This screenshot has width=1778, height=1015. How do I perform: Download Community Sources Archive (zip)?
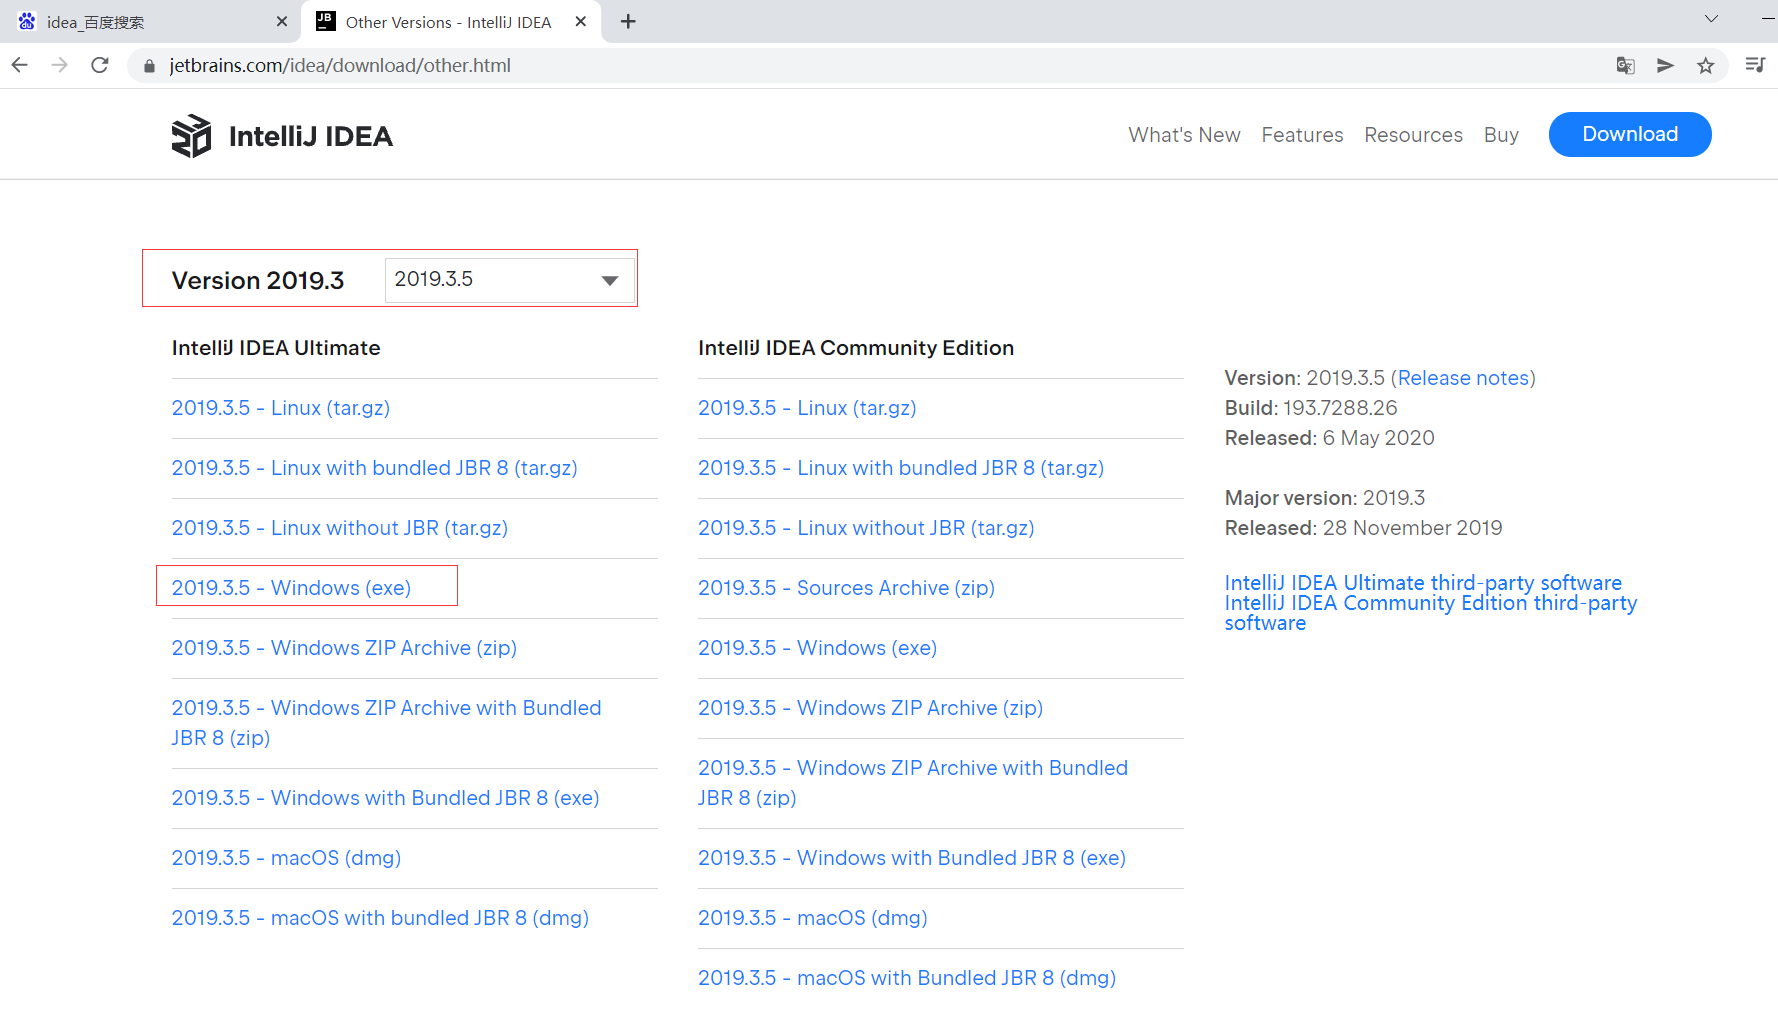[x=846, y=588]
